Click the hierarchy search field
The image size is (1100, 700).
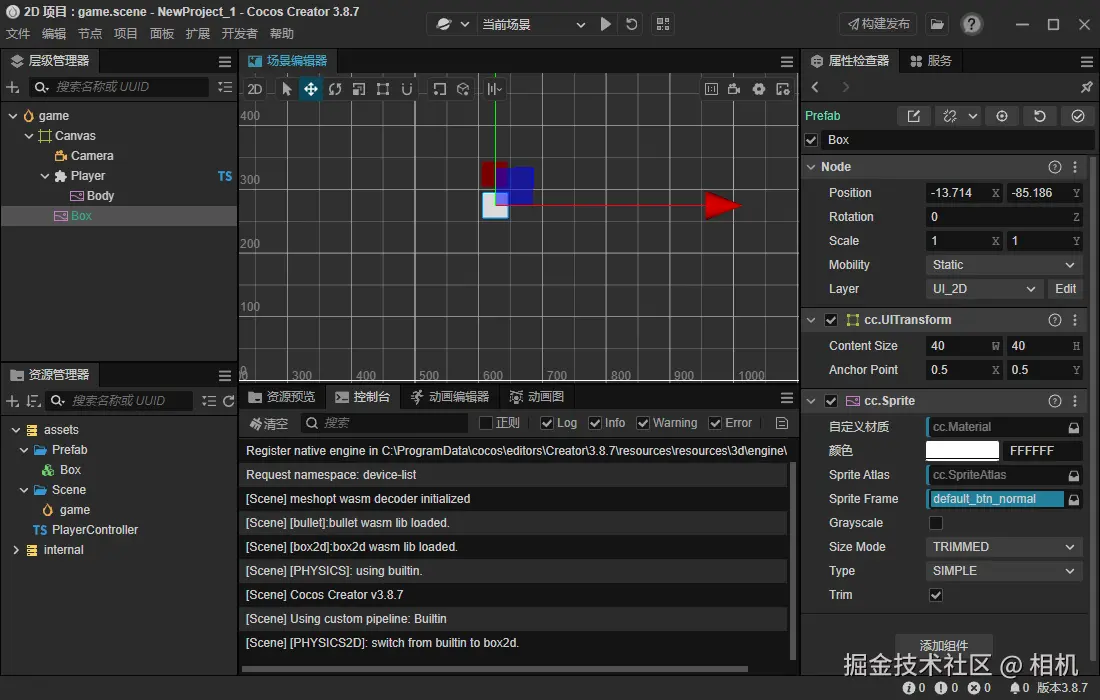point(120,87)
